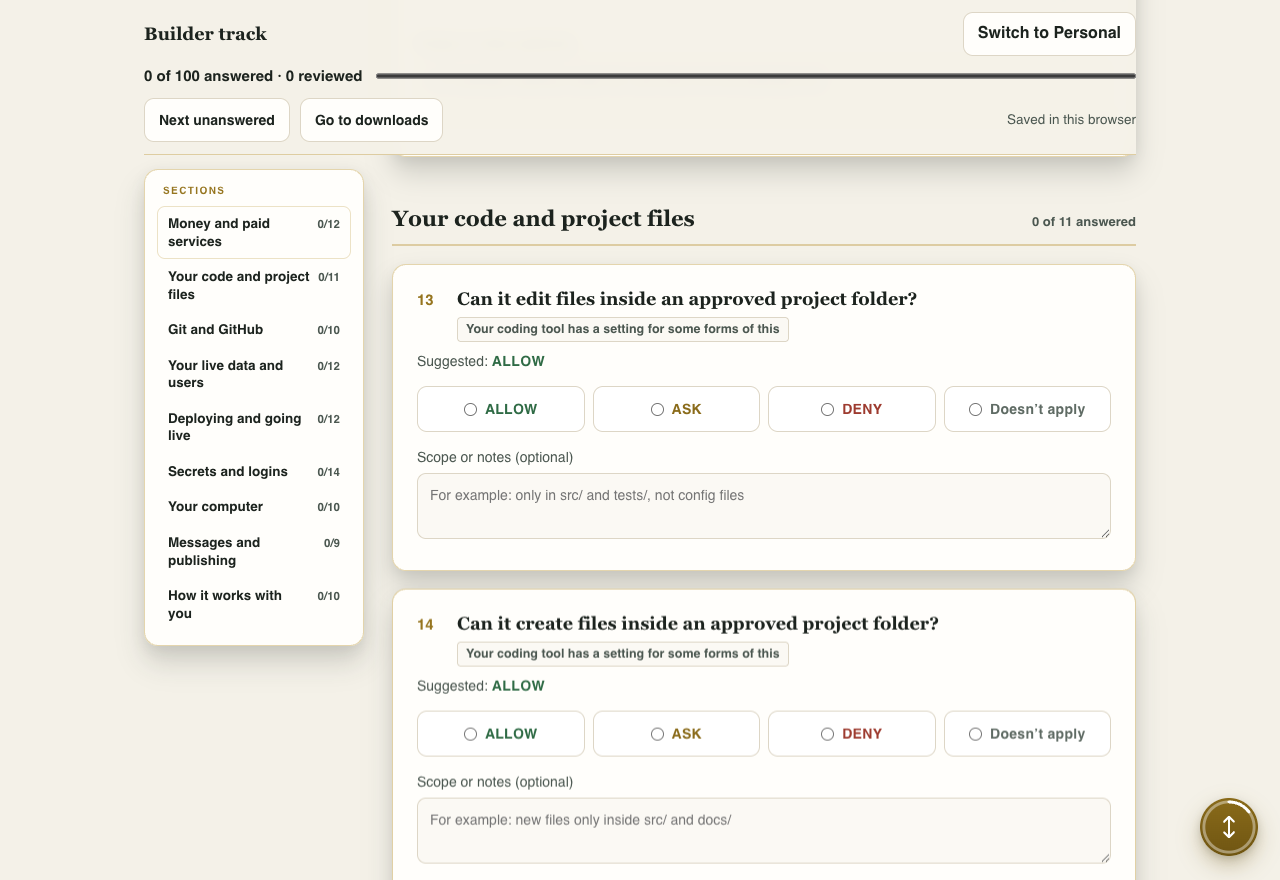
Task: Select ASK for question 14 create files
Action: pyautogui.click(x=676, y=734)
